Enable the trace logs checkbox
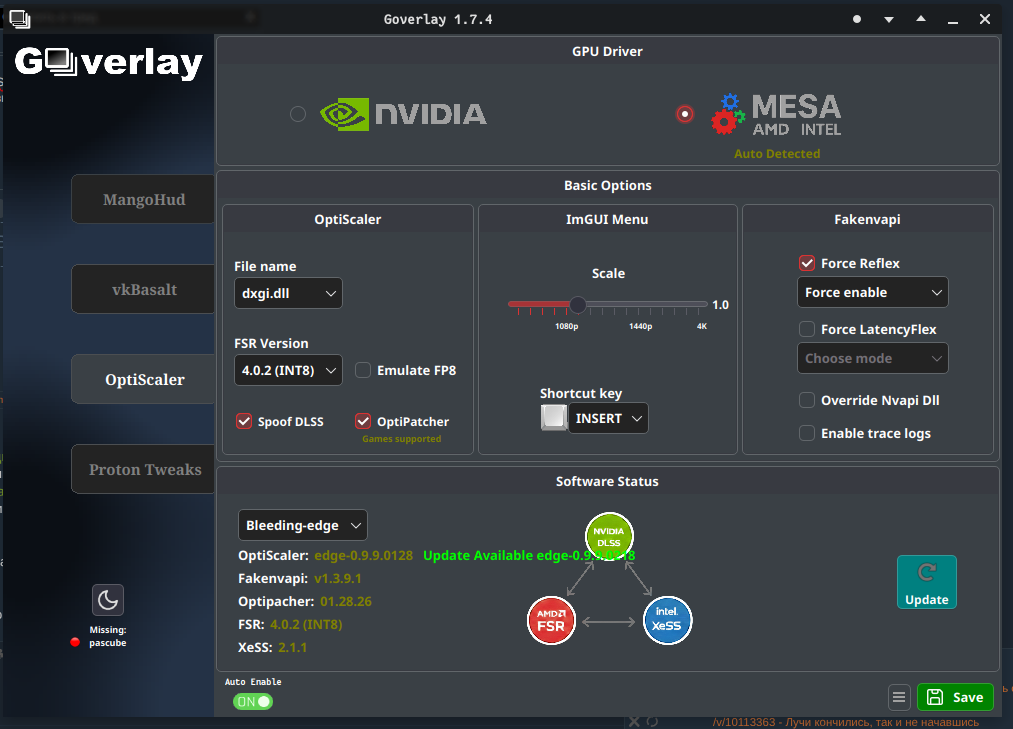This screenshot has width=1013, height=729. pyautogui.click(x=807, y=433)
